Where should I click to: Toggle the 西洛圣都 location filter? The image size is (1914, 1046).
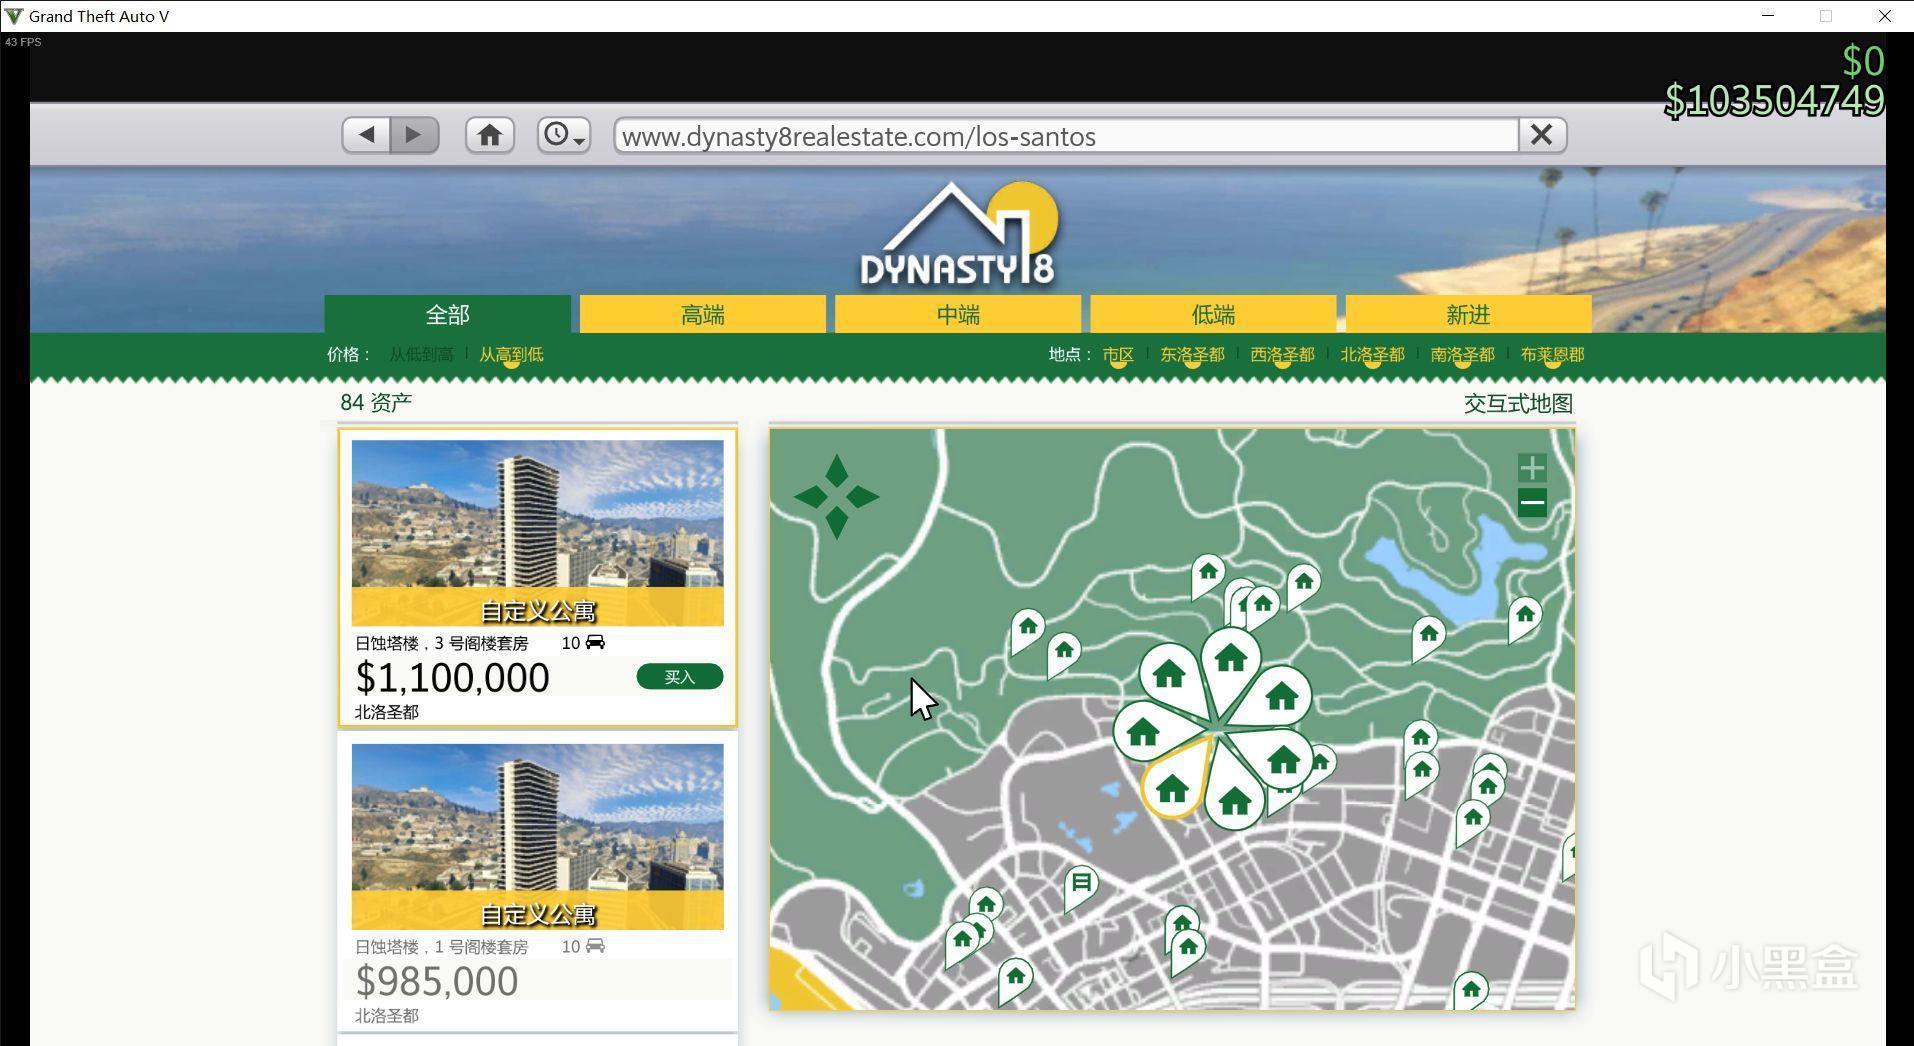click(x=1282, y=355)
